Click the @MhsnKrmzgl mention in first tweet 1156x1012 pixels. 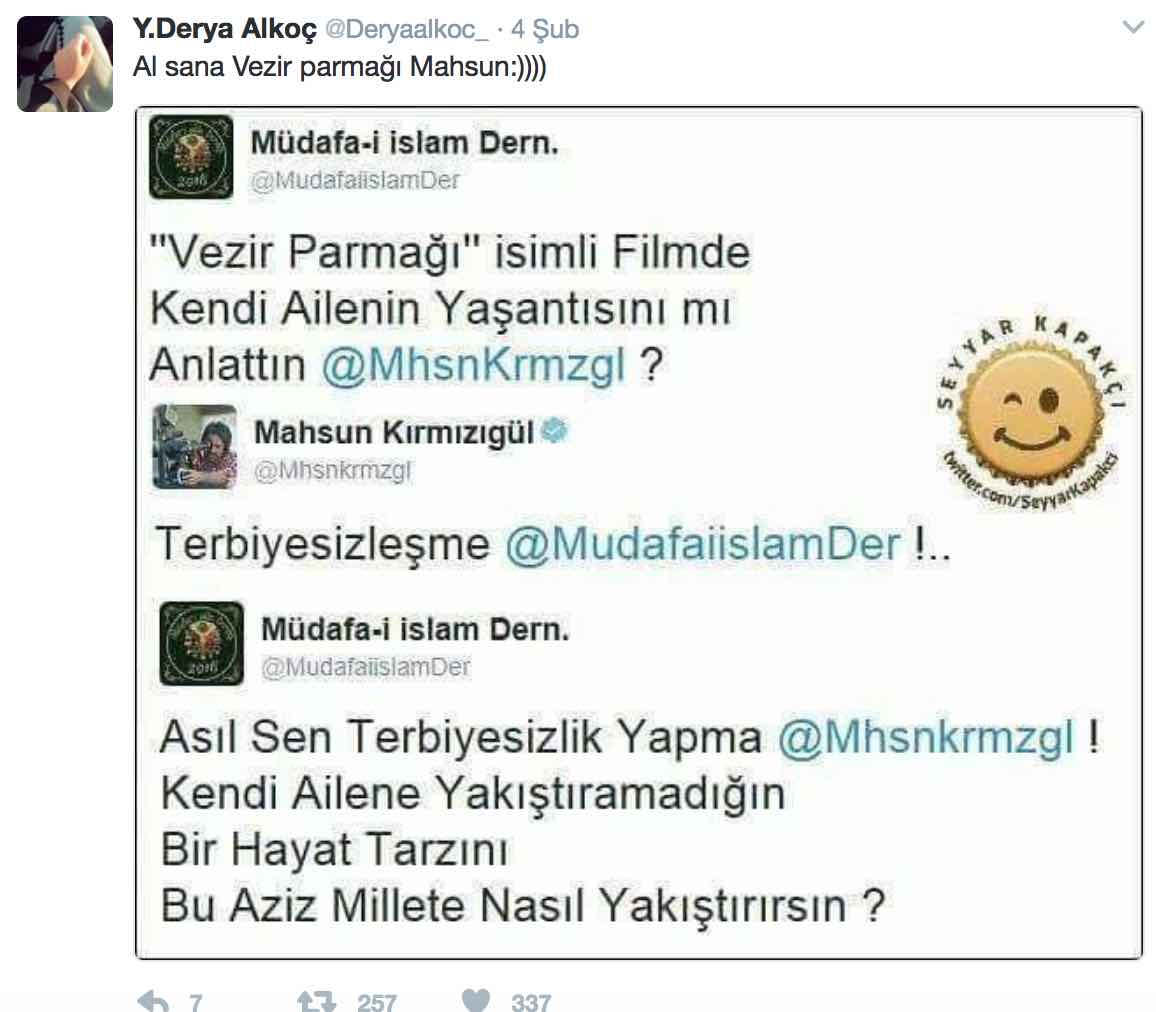tap(474, 365)
